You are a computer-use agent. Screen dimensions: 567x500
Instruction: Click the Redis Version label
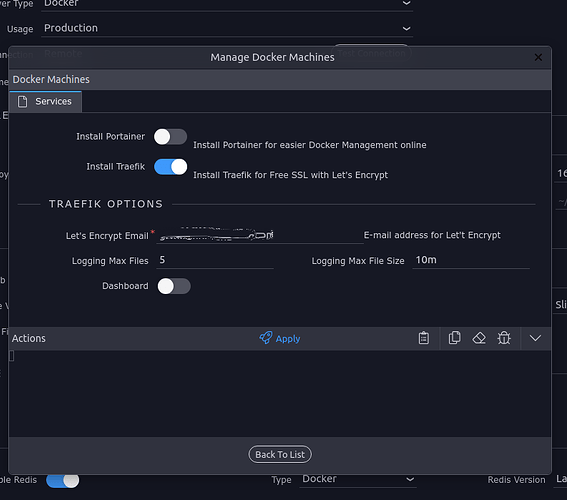[x=516, y=480]
